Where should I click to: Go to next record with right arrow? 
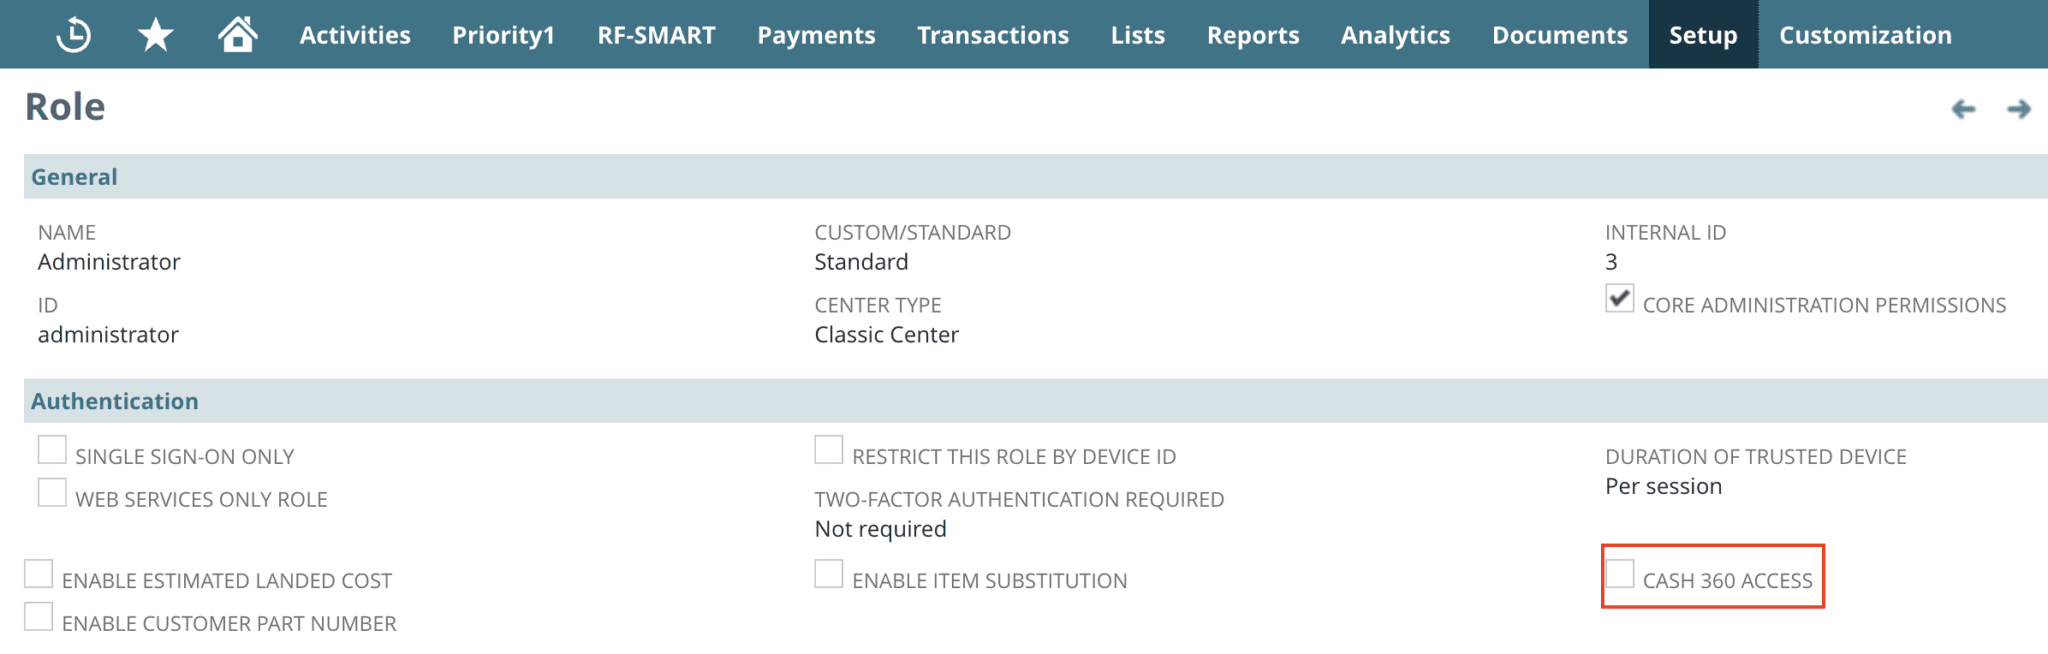(x=2018, y=109)
